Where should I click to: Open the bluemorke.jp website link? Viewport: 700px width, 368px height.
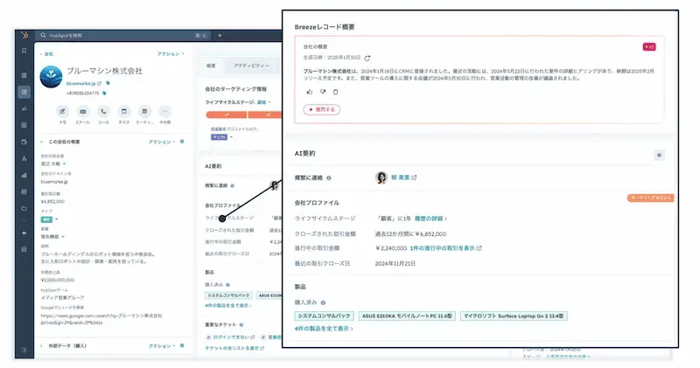[81, 84]
